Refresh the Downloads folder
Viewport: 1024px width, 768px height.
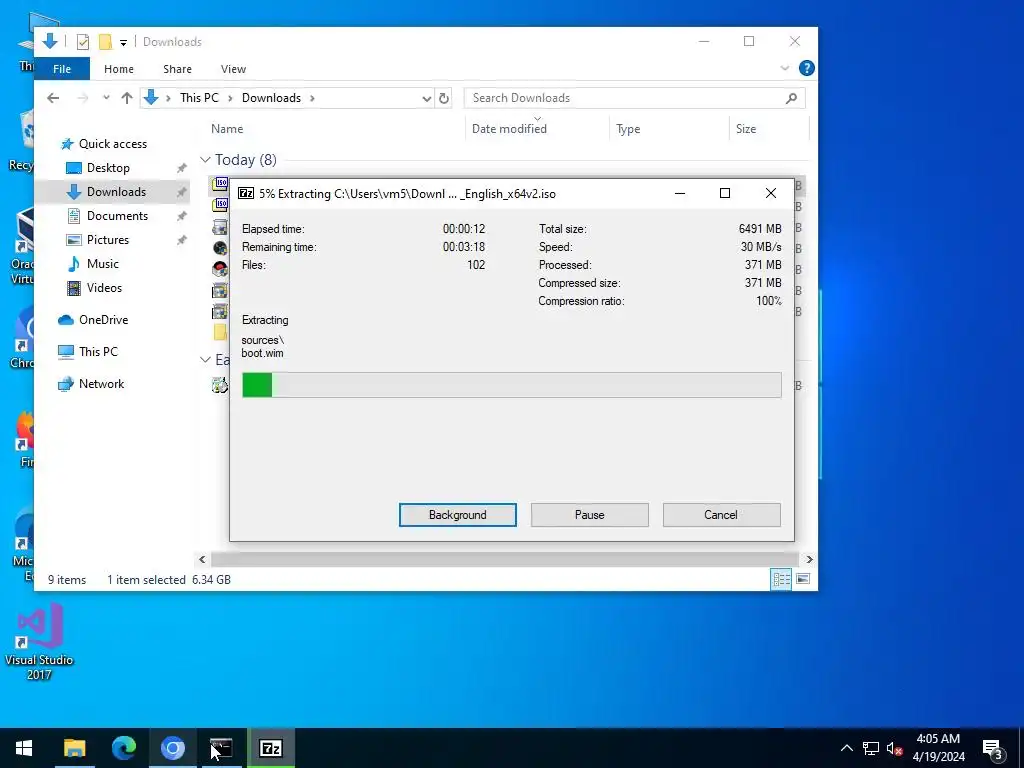point(444,99)
